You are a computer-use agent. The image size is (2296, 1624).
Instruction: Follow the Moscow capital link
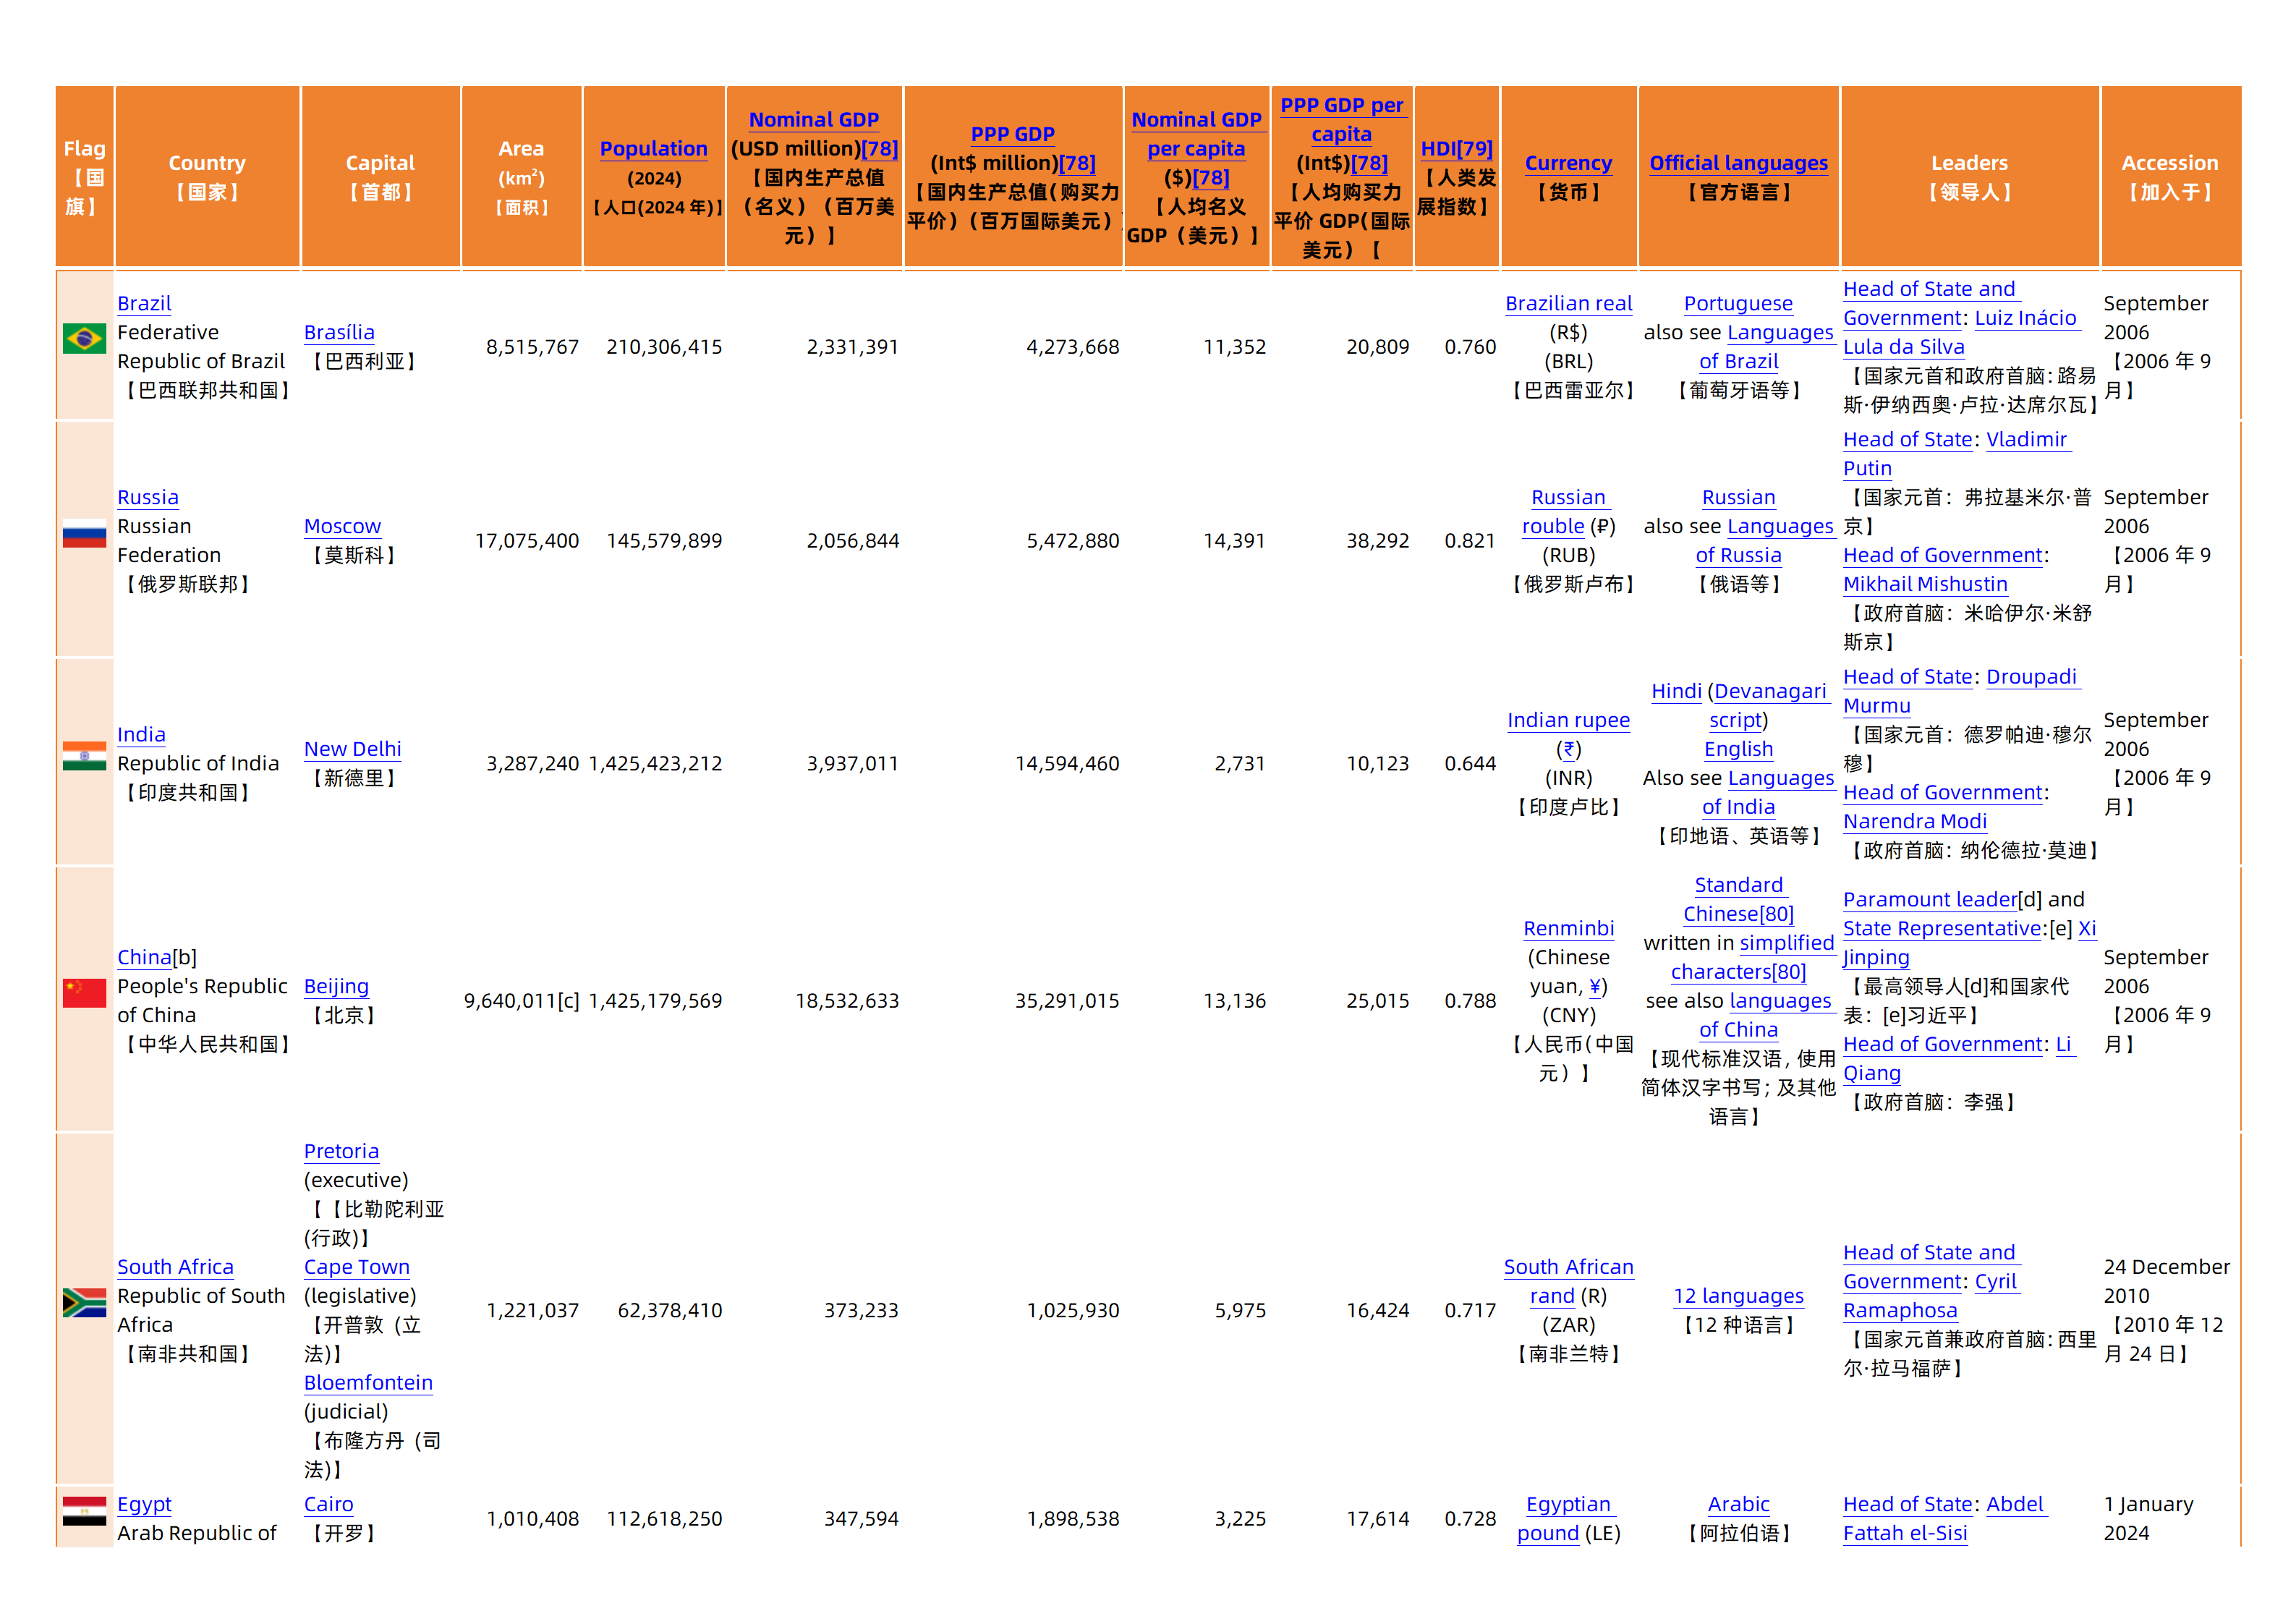342,526
